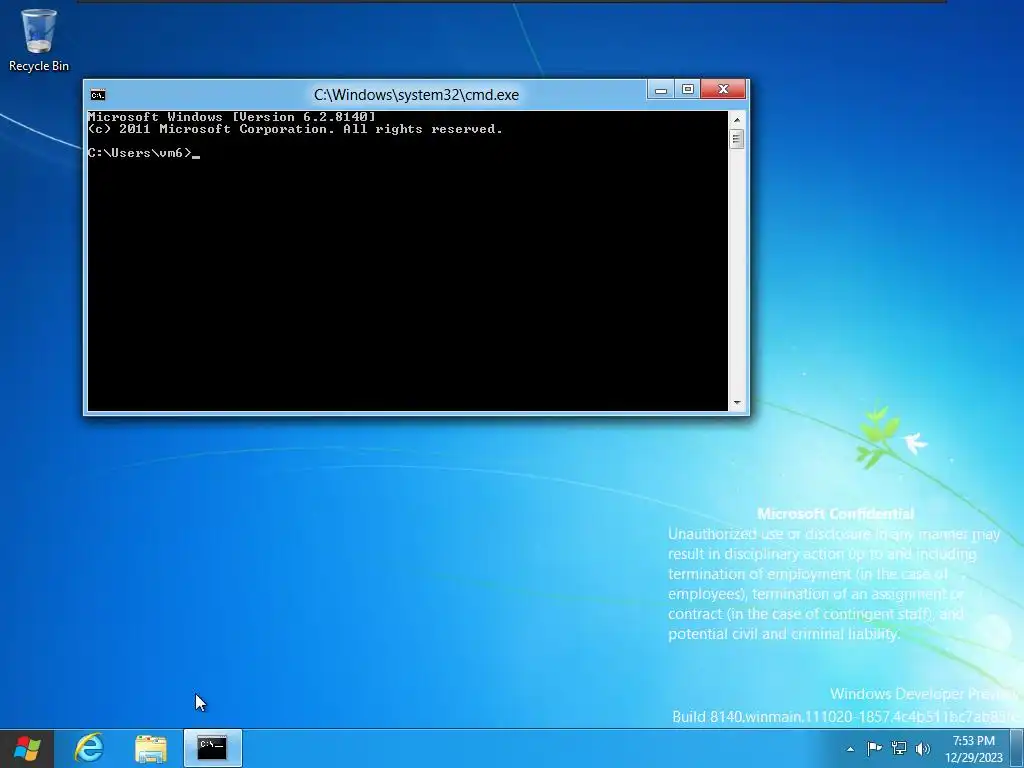Click the '(c) 2011 Microsoft Corporation' line
This screenshot has height=768, width=1024.
click(295, 129)
